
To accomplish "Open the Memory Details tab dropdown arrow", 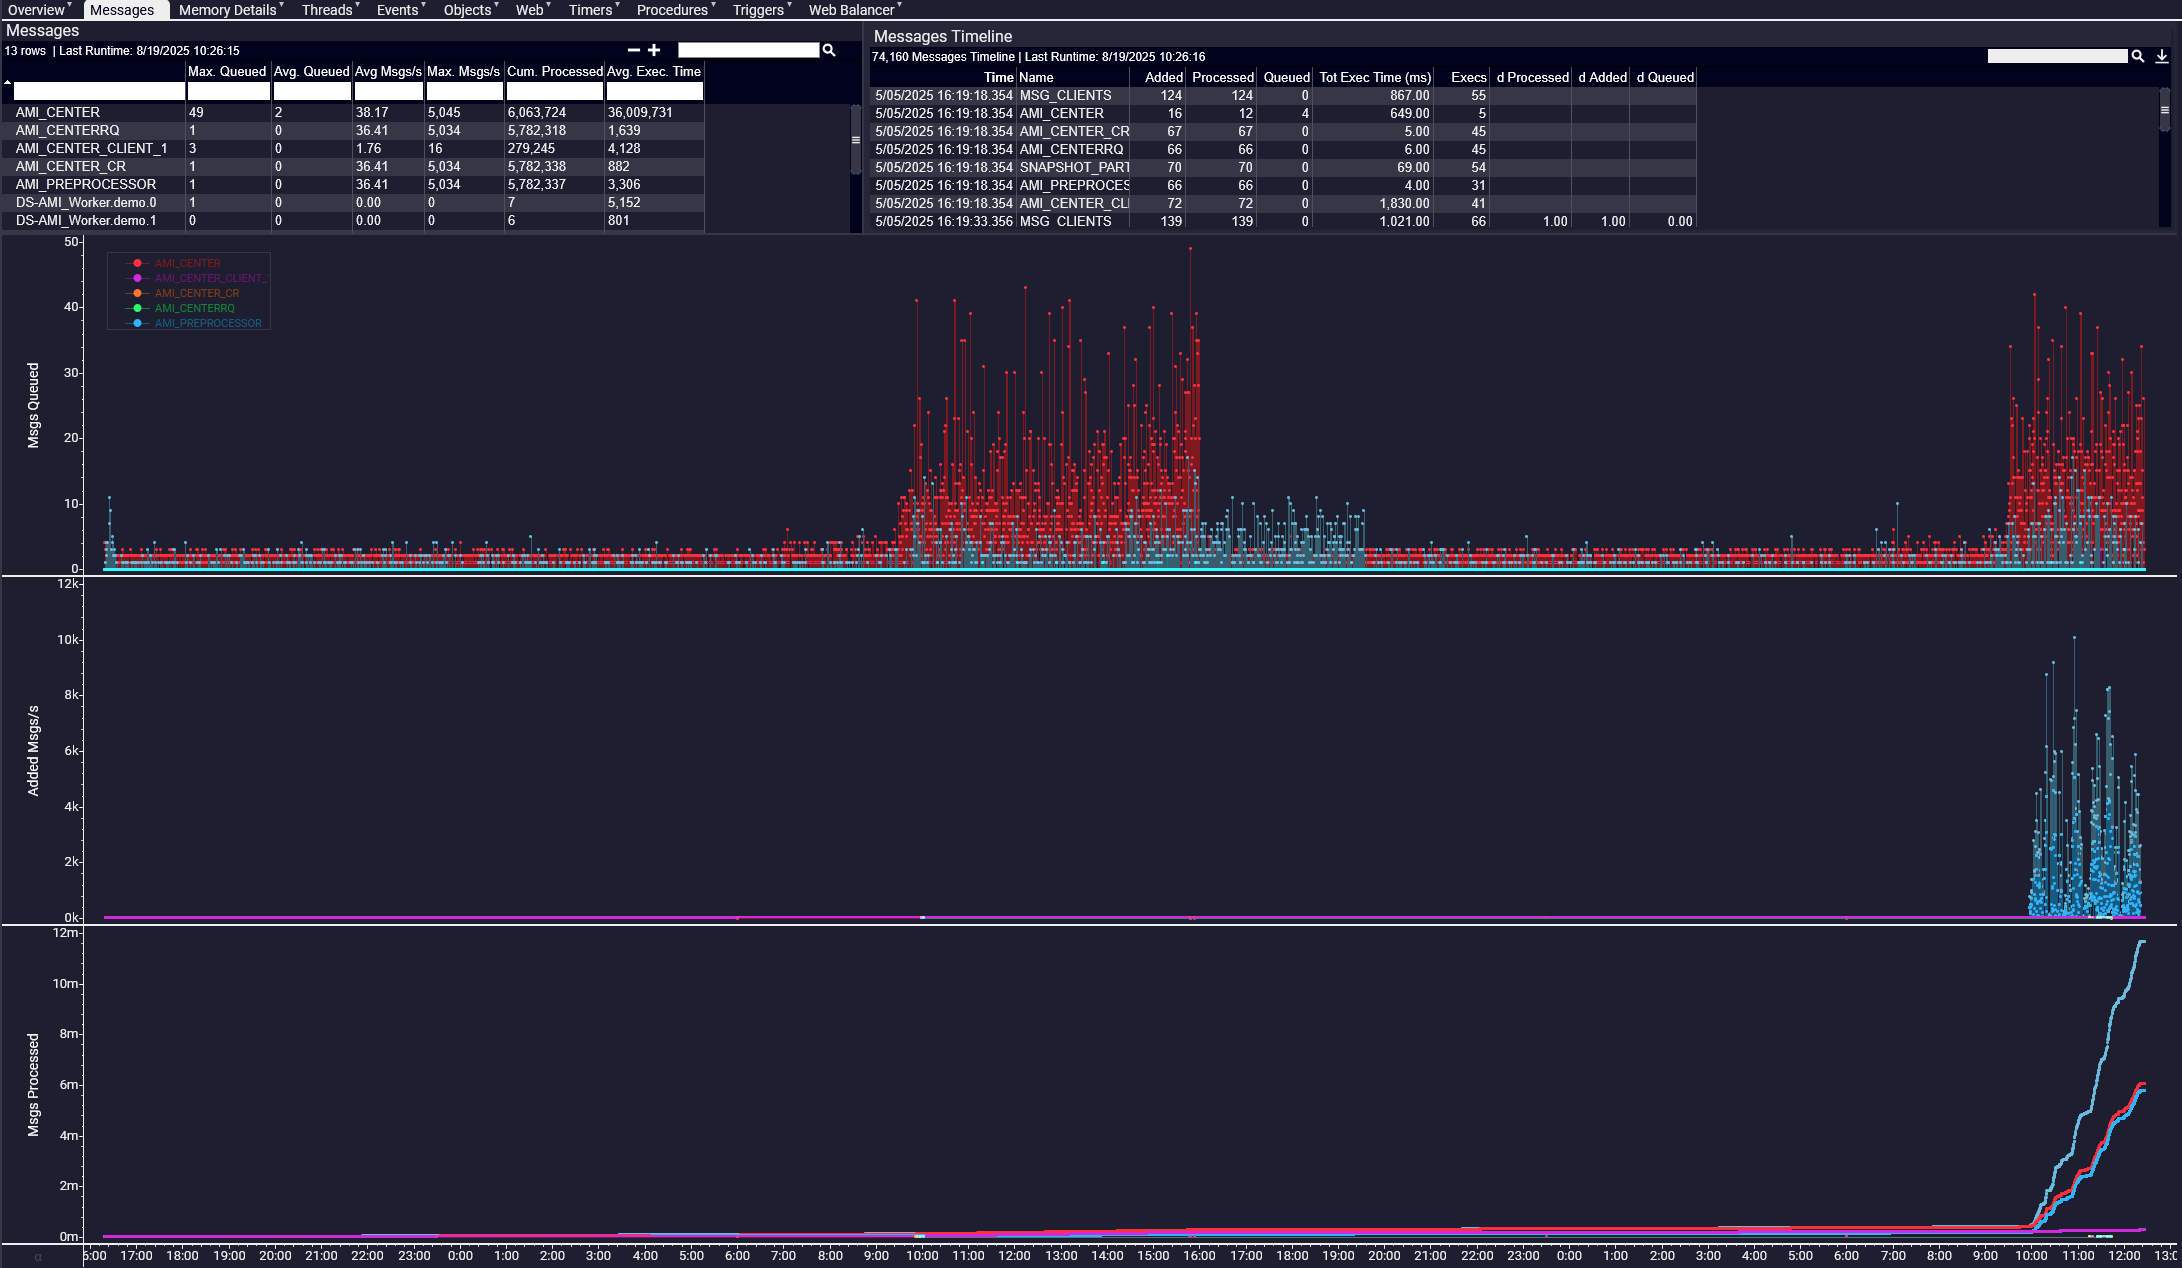I will click(282, 6).
